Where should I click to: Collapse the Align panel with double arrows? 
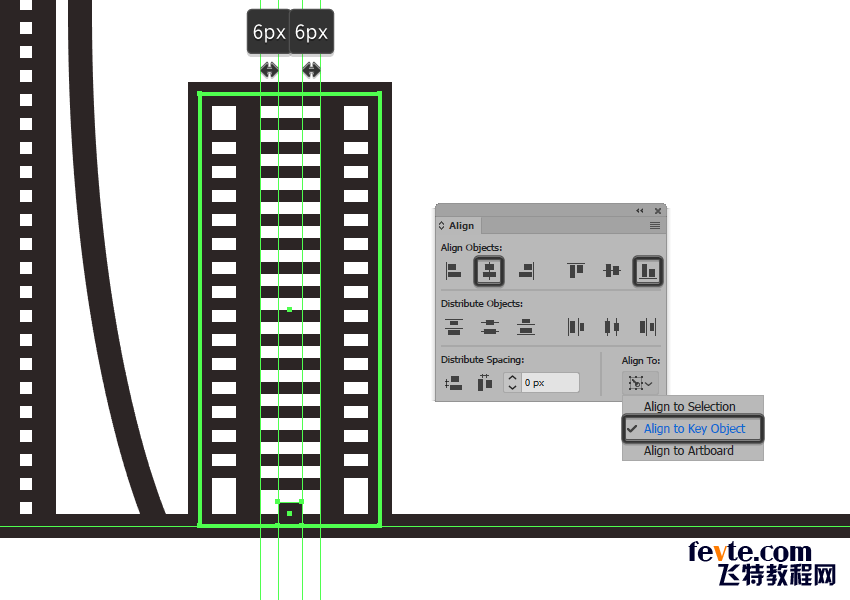point(640,211)
